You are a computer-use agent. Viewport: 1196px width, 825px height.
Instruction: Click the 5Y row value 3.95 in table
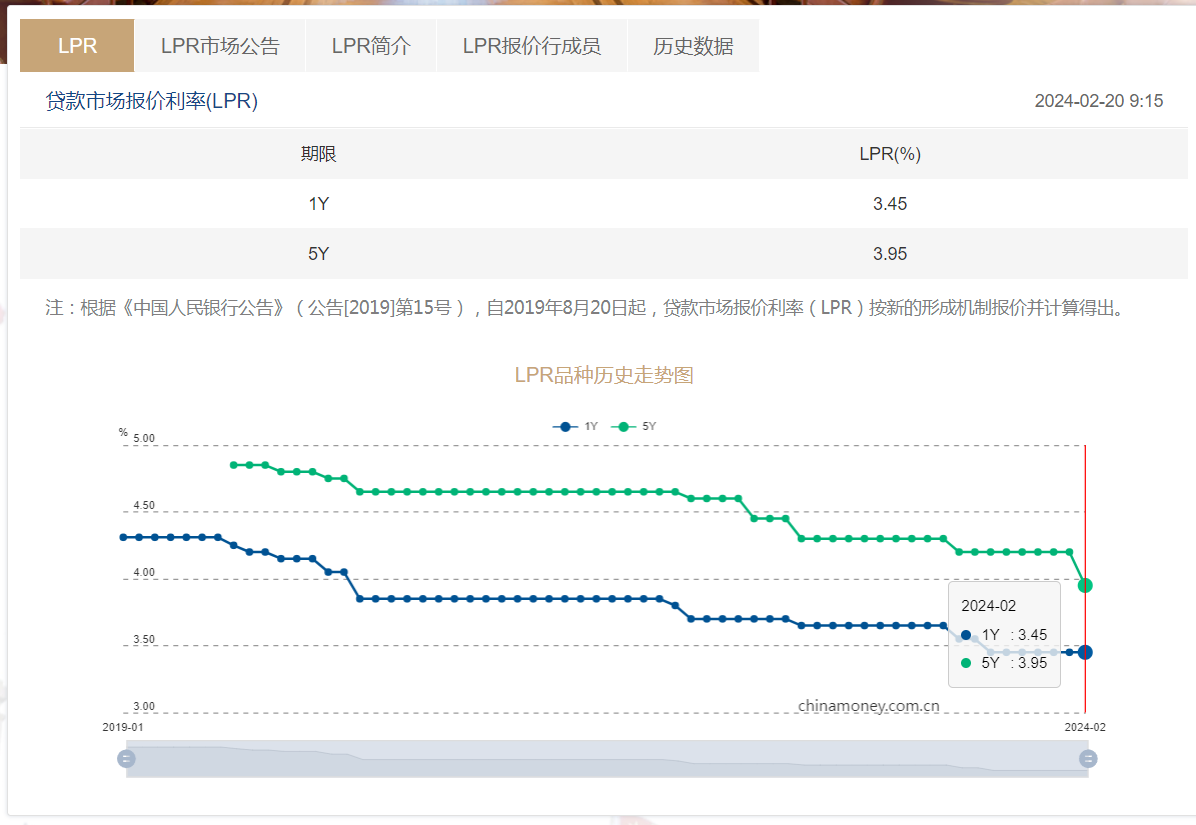tap(889, 254)
